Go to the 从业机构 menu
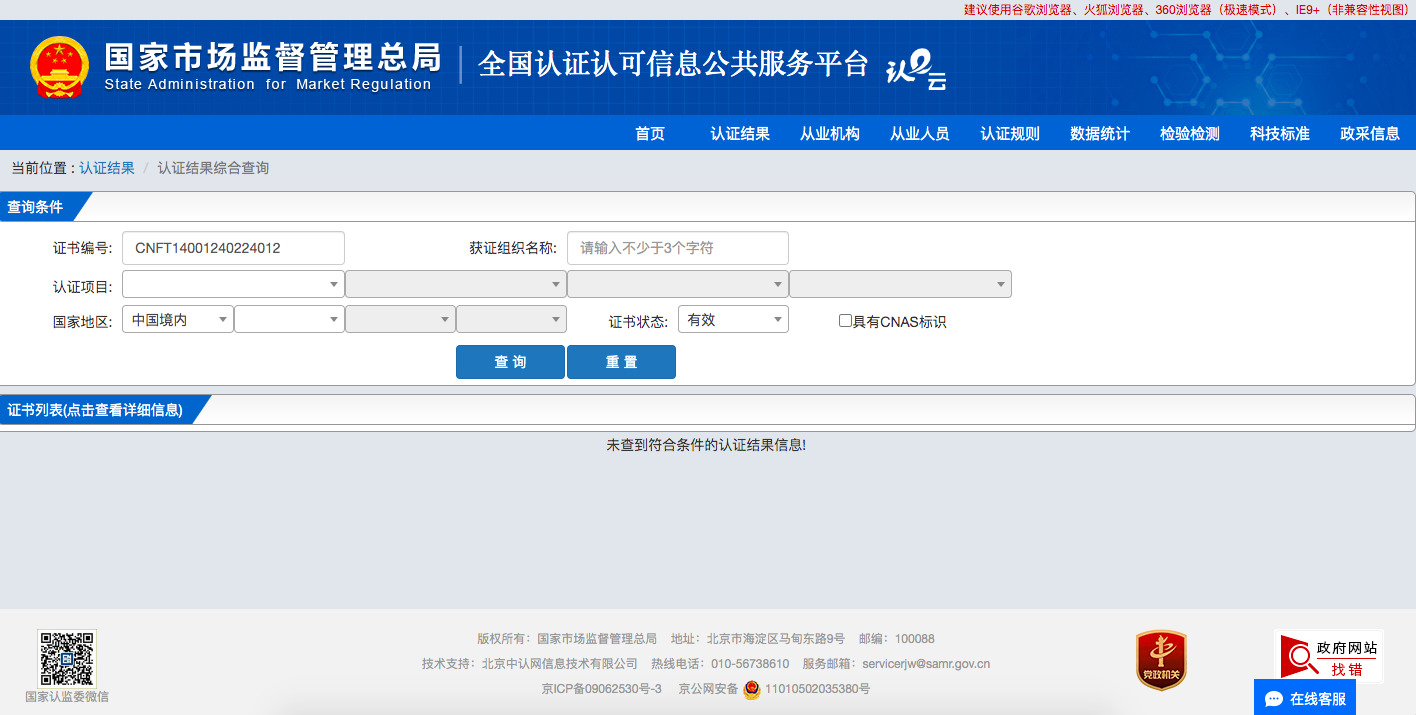 [830, 133]
